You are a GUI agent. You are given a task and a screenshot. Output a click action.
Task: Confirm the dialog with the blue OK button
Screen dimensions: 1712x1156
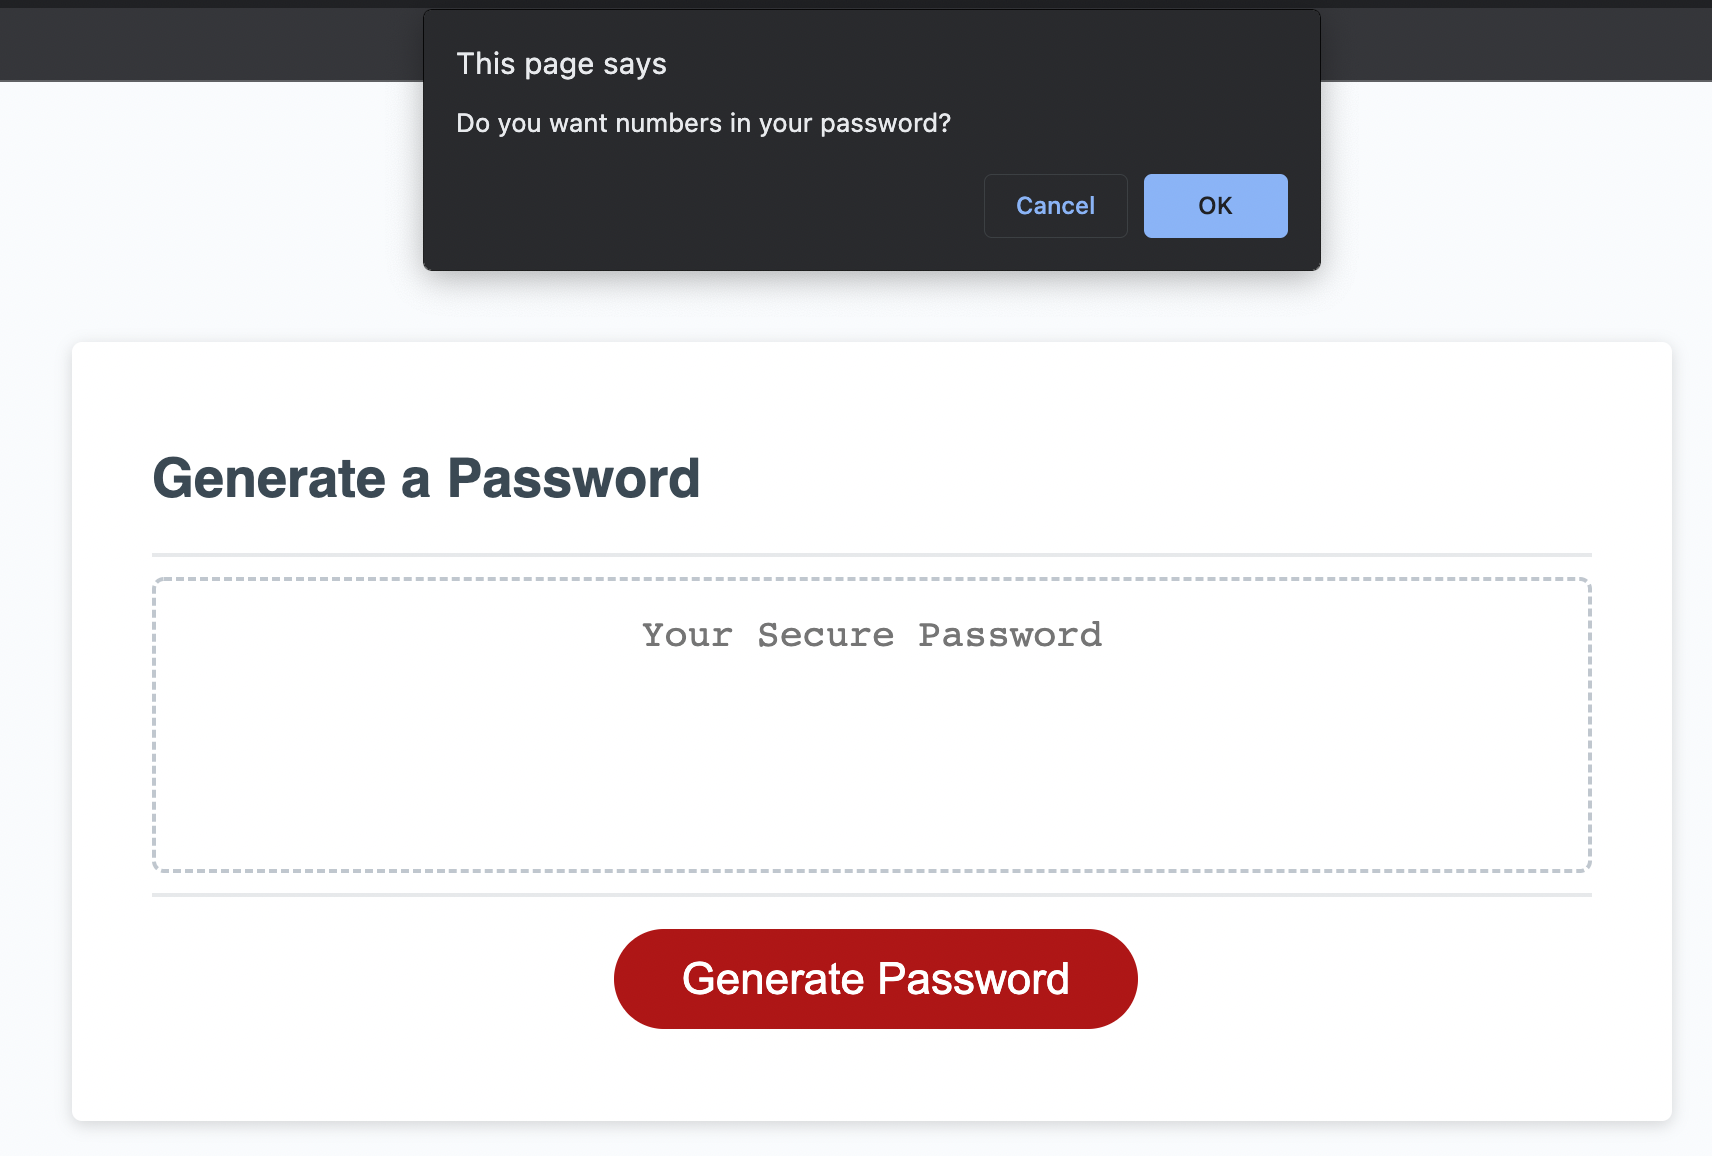pyautogui.click(x=1215, y=206)
